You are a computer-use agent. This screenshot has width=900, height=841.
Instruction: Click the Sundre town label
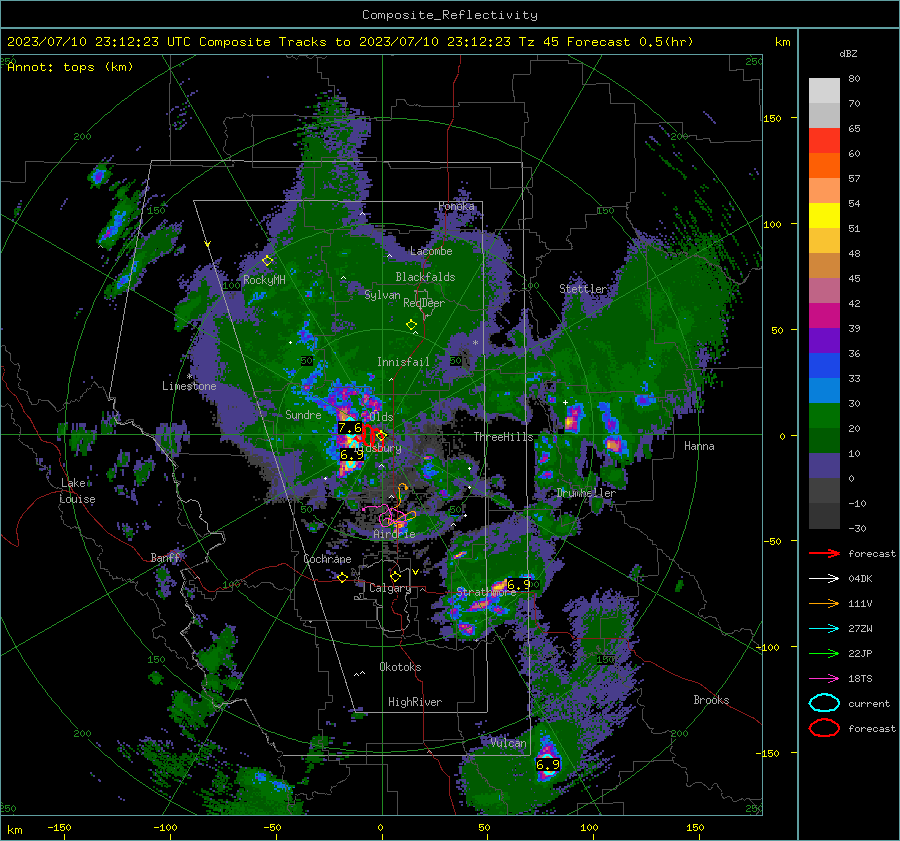[x=303, y=415]
